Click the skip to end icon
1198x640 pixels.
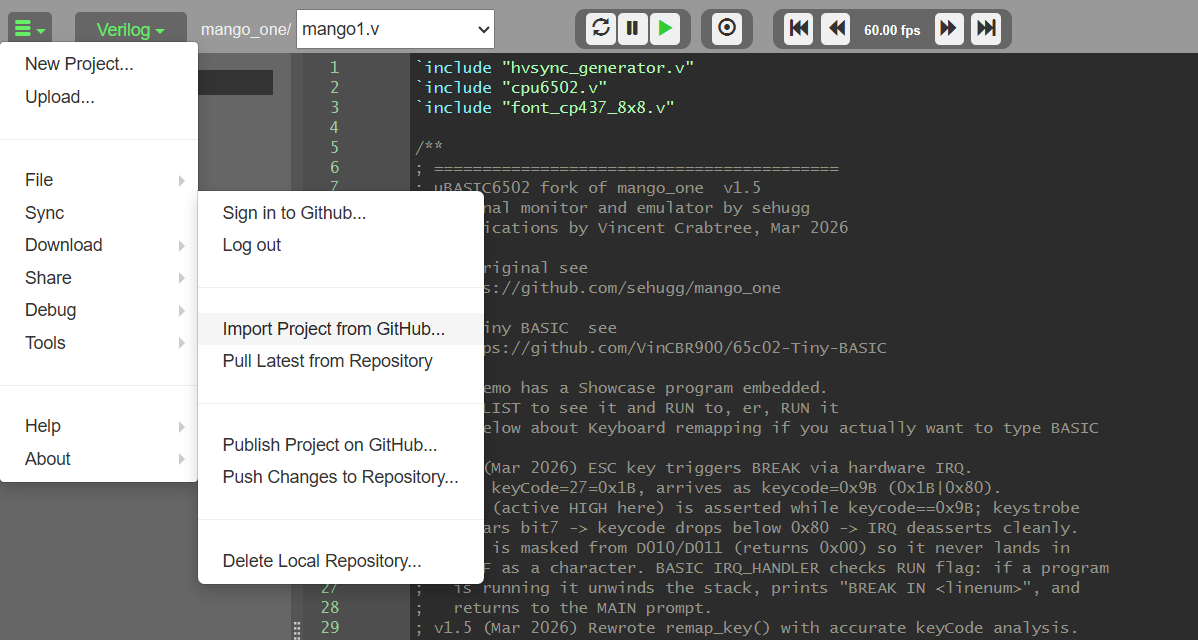click(986, 29)
